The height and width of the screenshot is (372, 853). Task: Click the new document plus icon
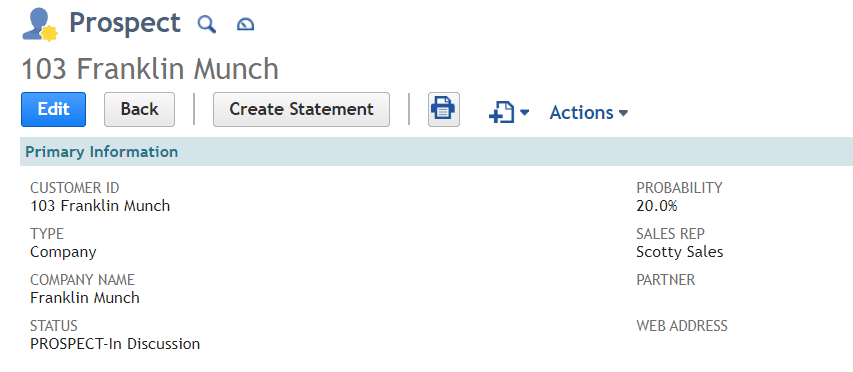[502, 113]
